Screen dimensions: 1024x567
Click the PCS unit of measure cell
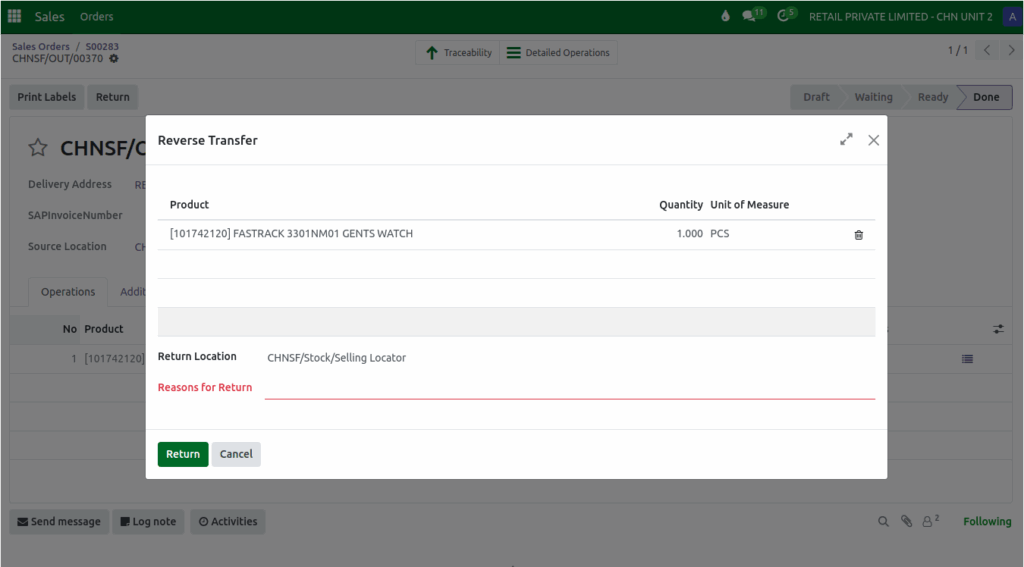coord(720,233)
